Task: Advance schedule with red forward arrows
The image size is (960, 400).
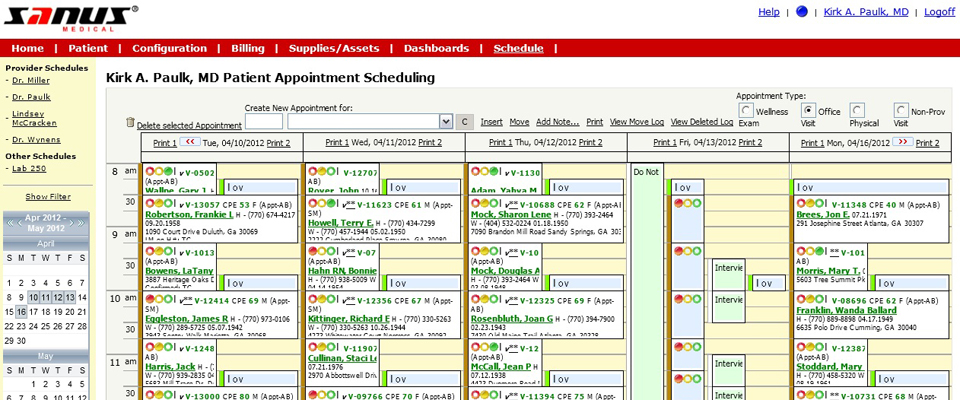Action: click(x=902, y=142)
